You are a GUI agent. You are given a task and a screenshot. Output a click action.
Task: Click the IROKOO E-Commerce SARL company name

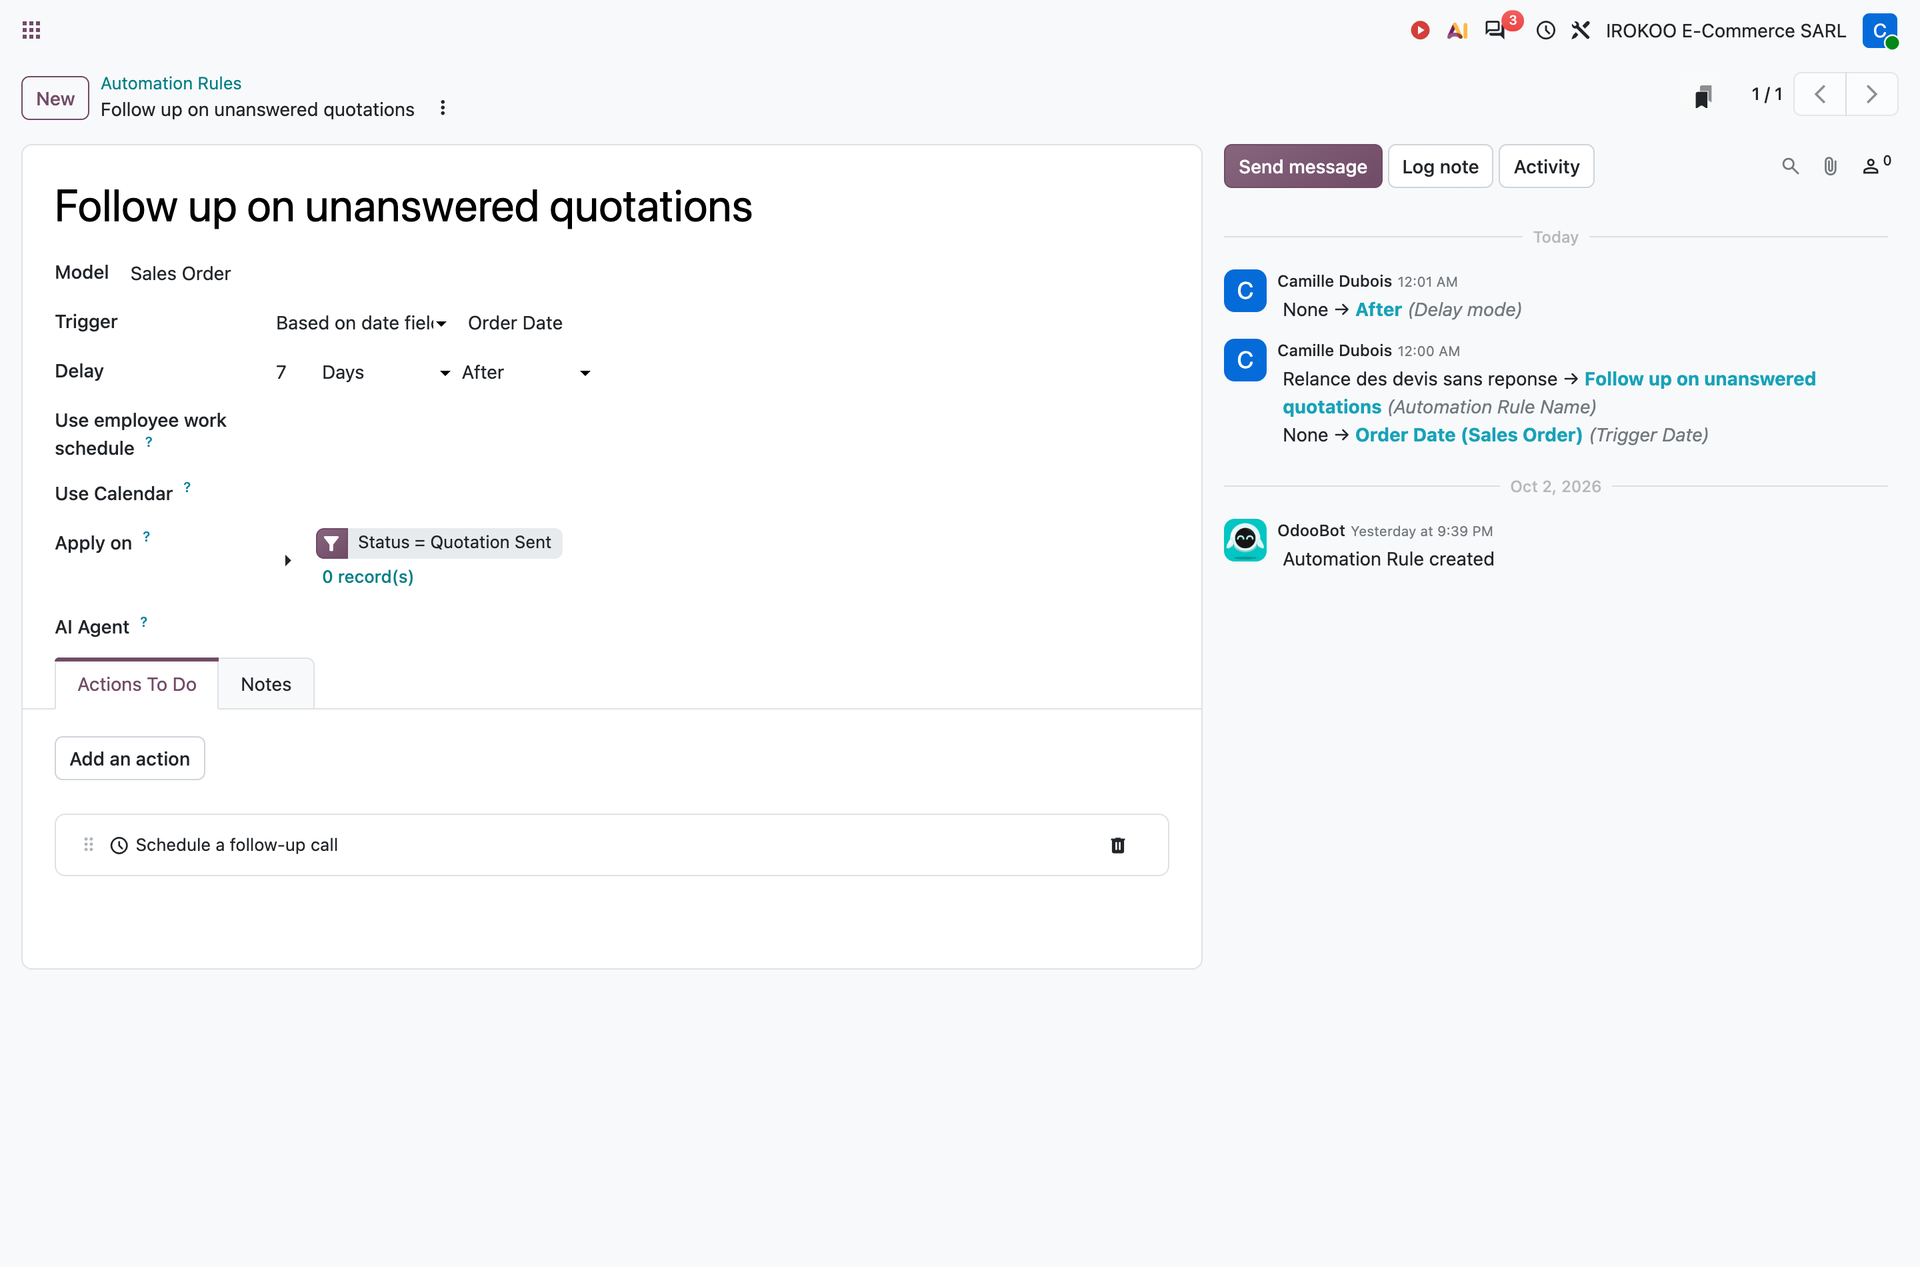click(x=1725, y=31)
